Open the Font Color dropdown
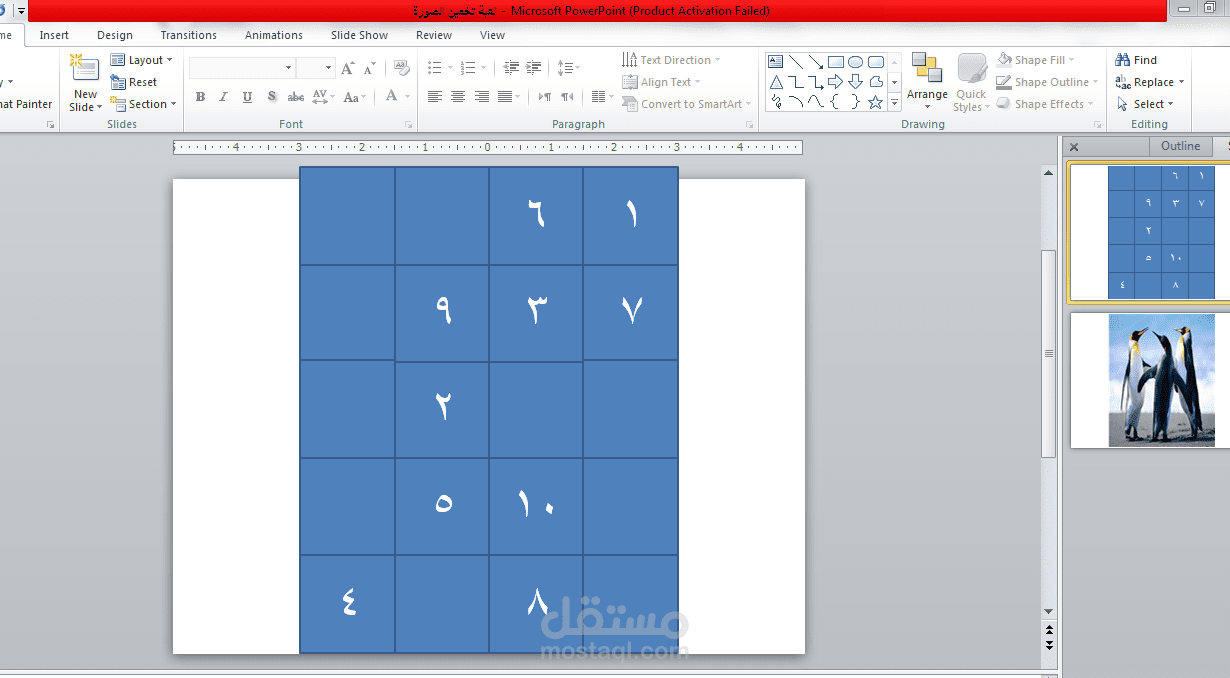Image resolution: width=1230 pixels, height=678 pixels. coord(398,97)
